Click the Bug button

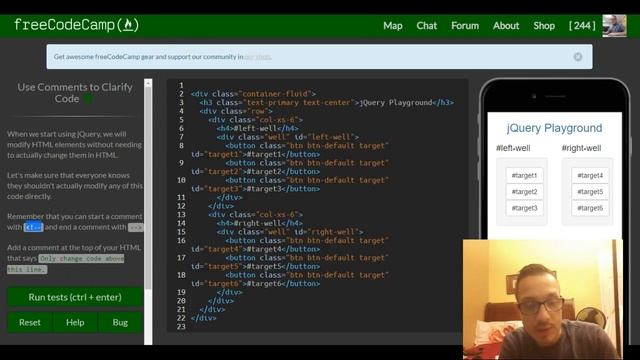coord(120,322)
